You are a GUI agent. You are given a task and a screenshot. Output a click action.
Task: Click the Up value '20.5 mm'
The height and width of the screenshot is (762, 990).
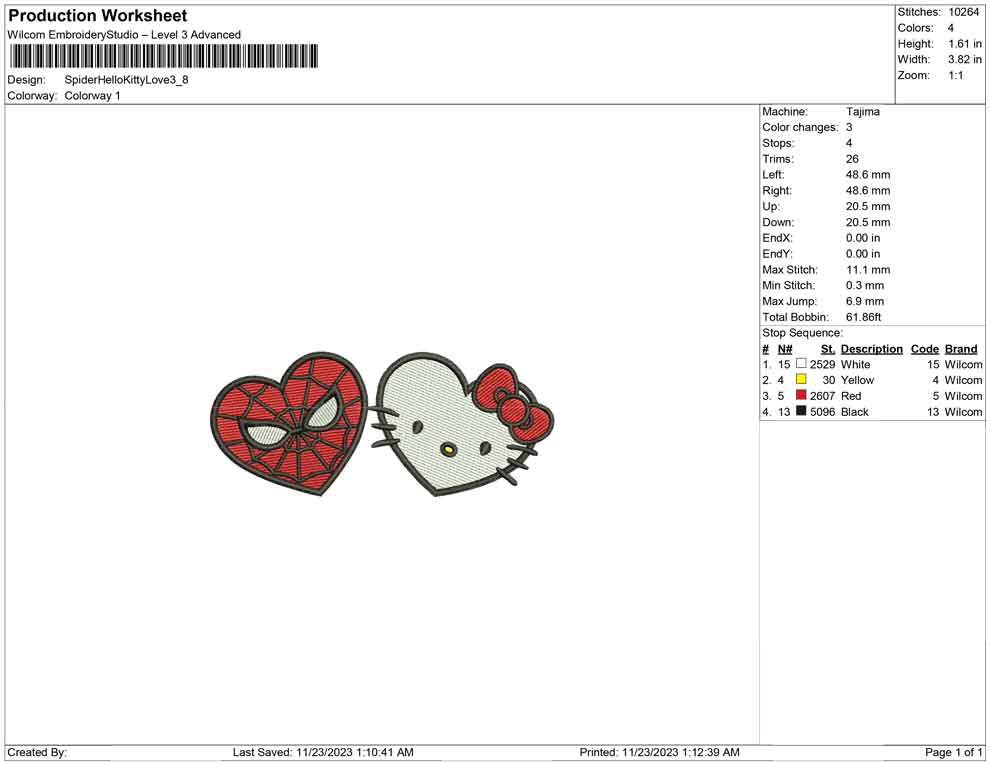868,206
